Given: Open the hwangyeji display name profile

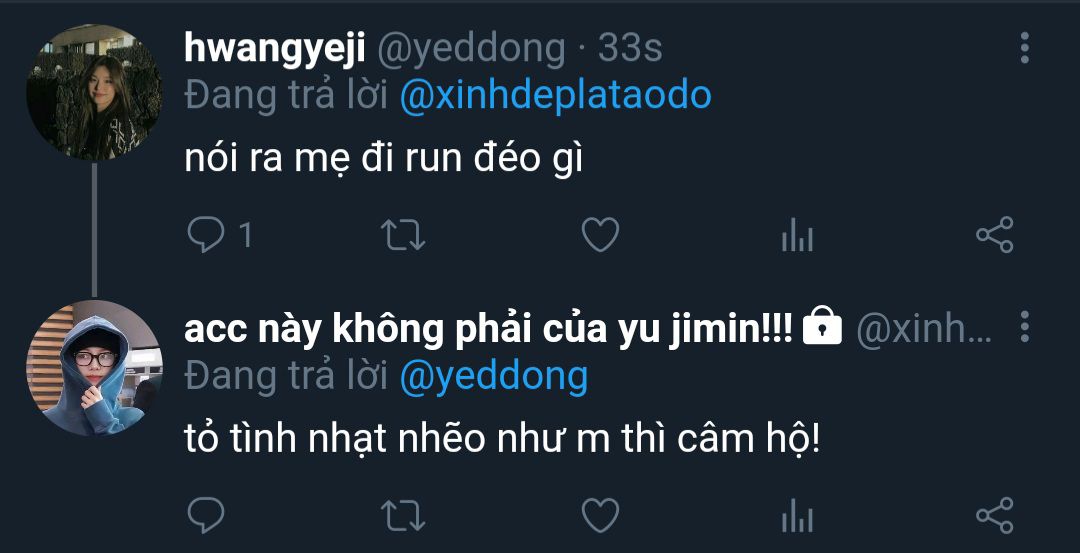Looking at the screenshot, I should [x=275, y=49].
